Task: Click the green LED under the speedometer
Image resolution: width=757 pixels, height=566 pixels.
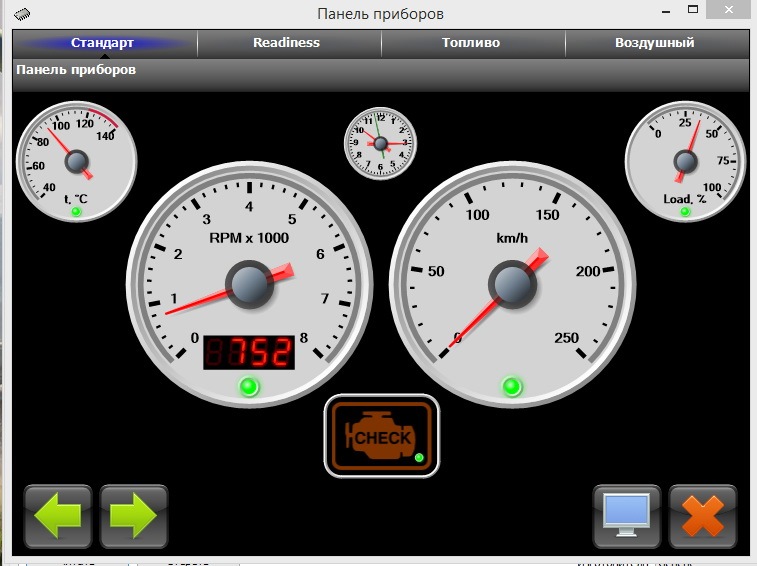Action: (512, 387)
